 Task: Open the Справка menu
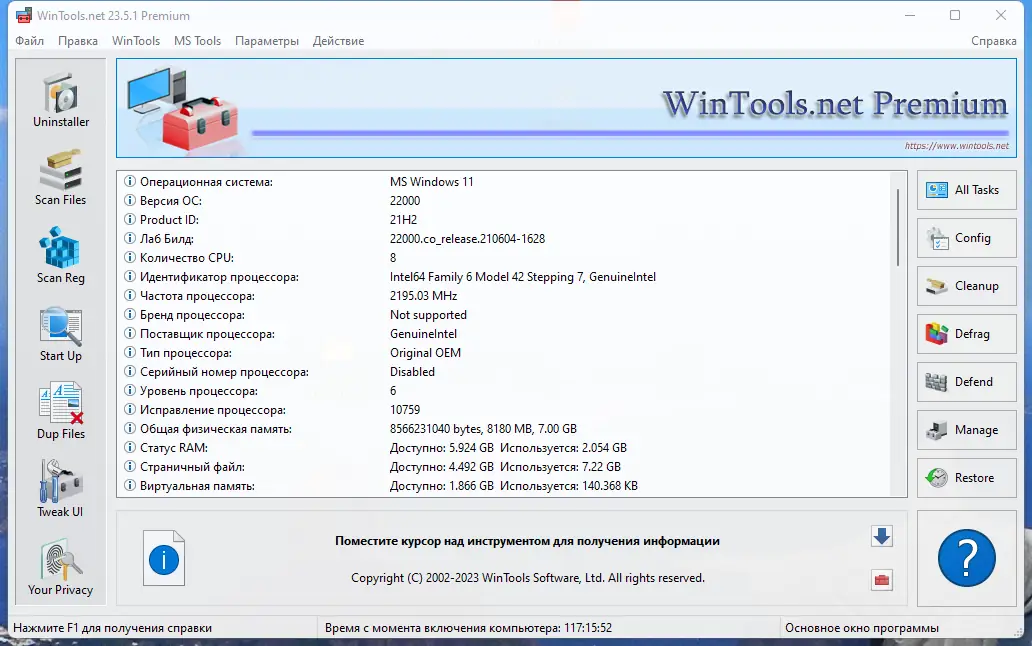pos(993,41)
